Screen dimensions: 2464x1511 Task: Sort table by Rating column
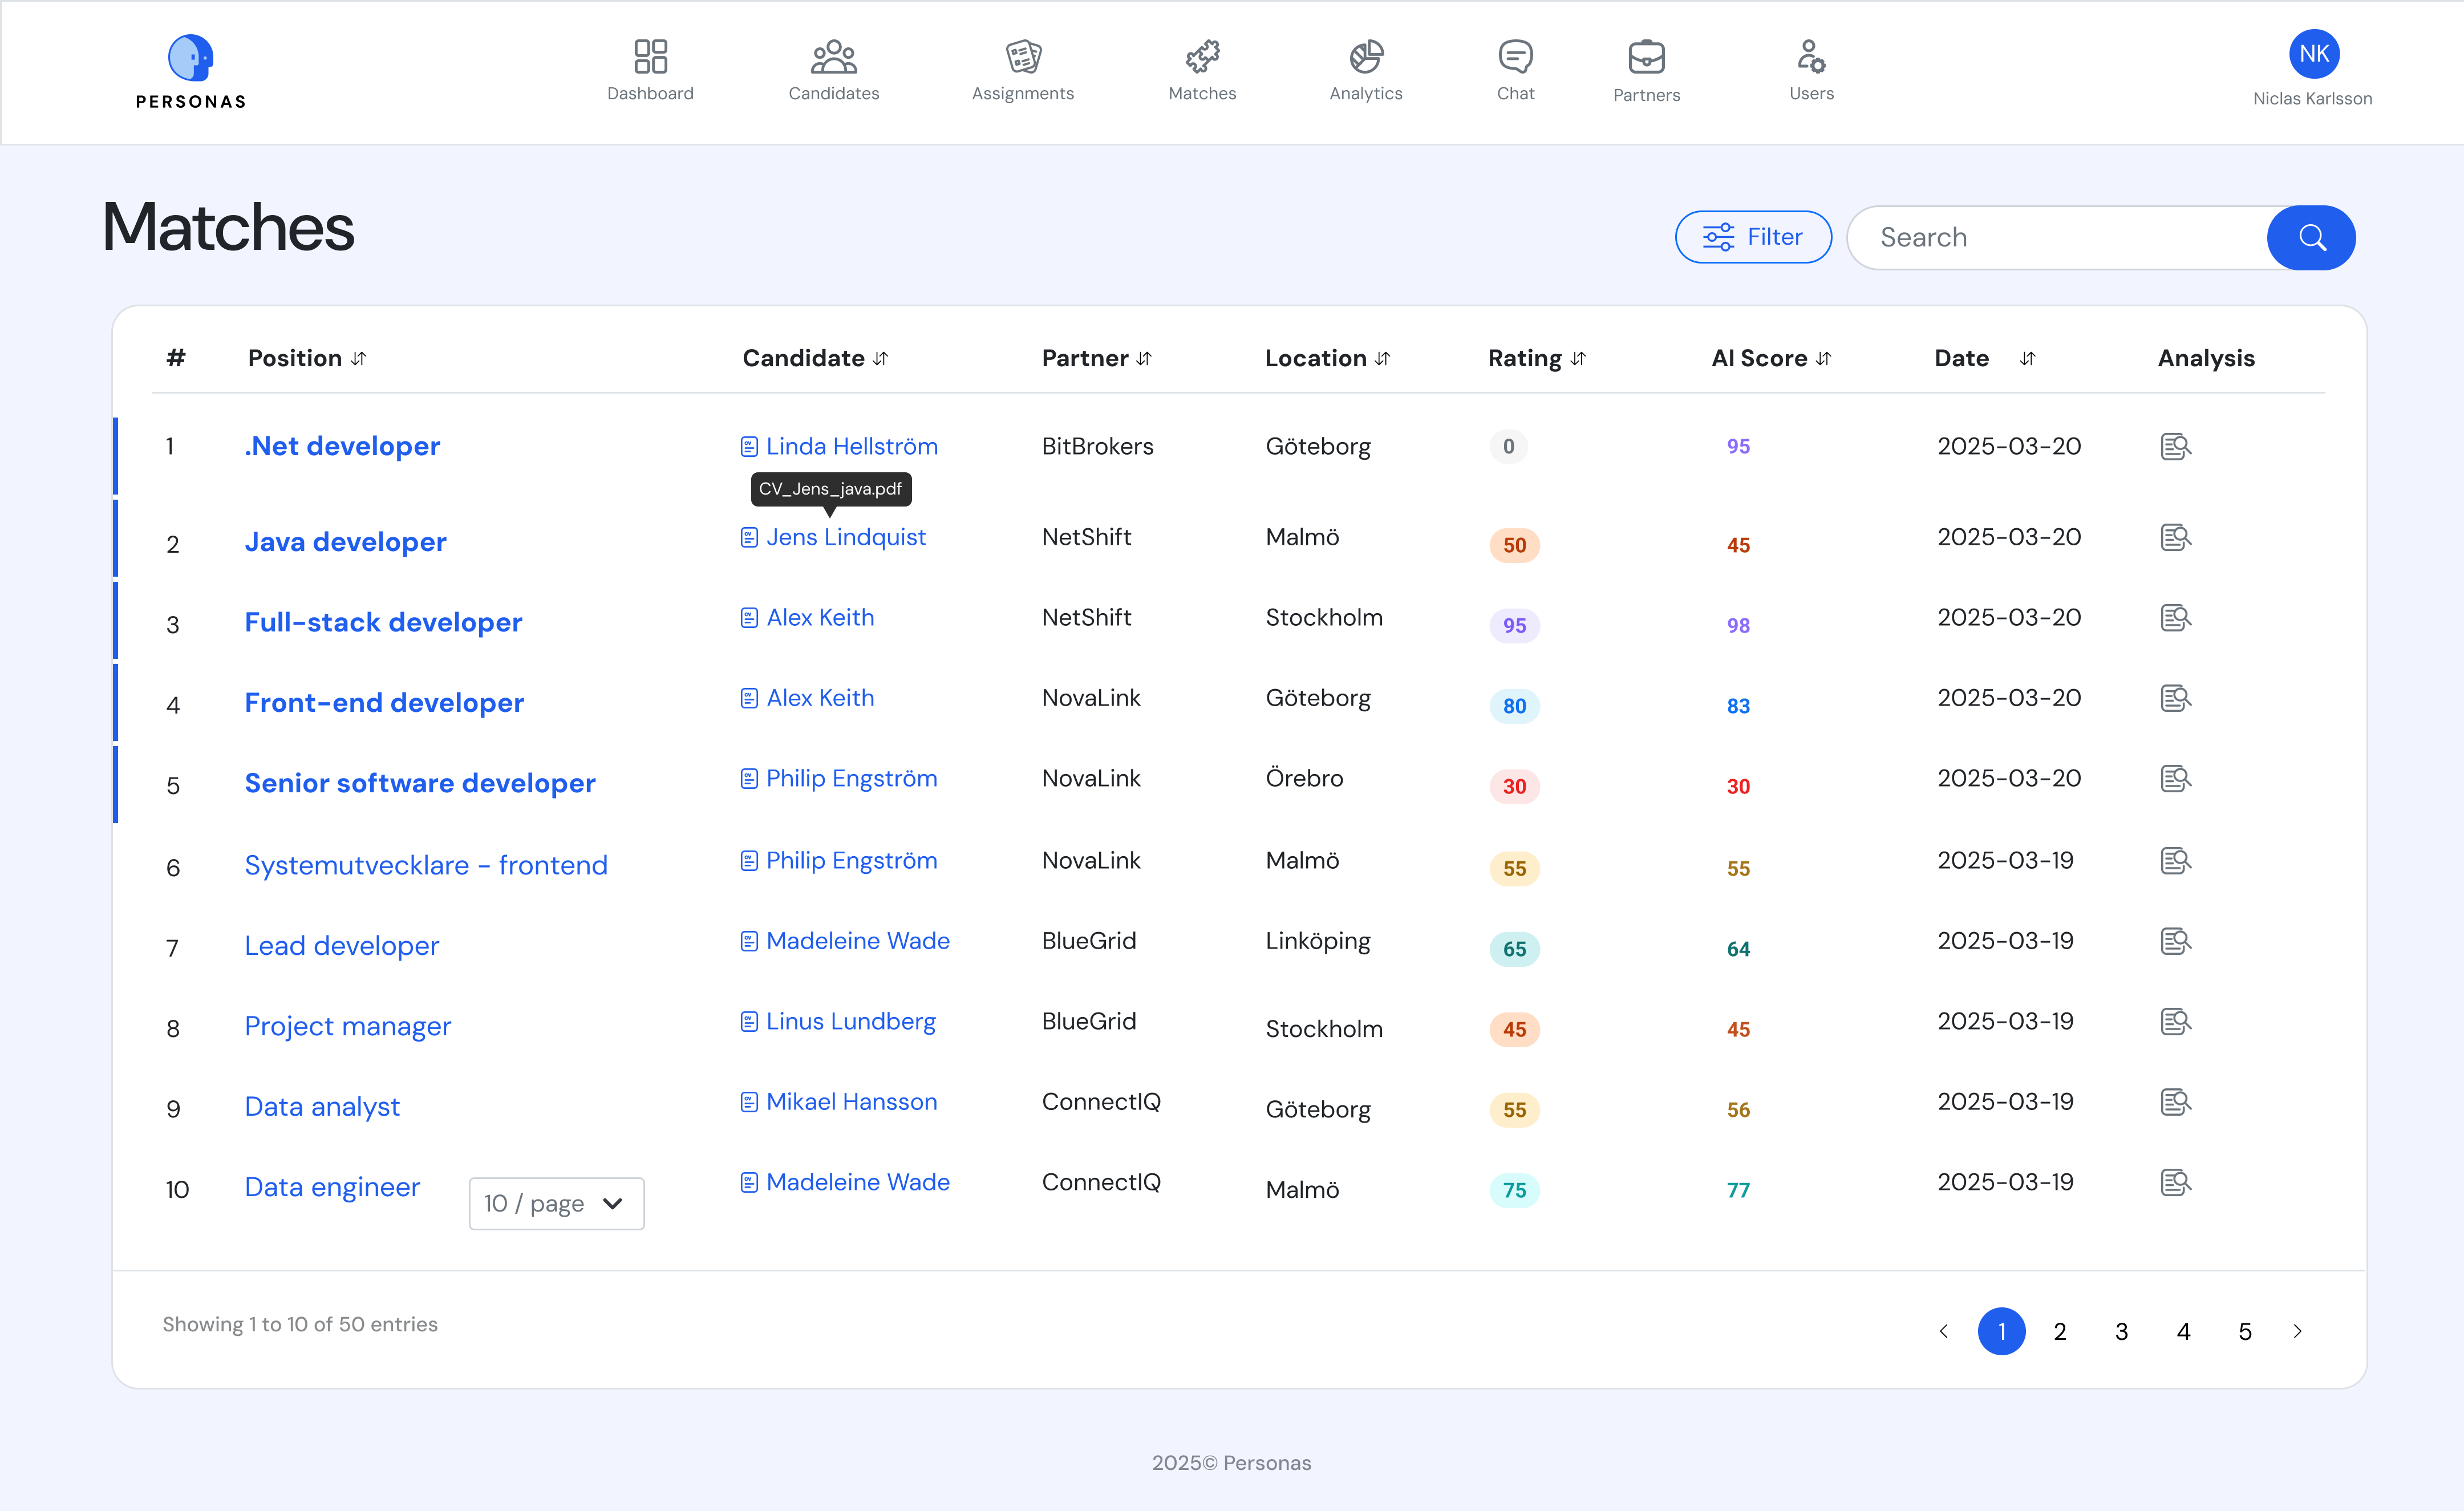click(x=1578, y=358)
